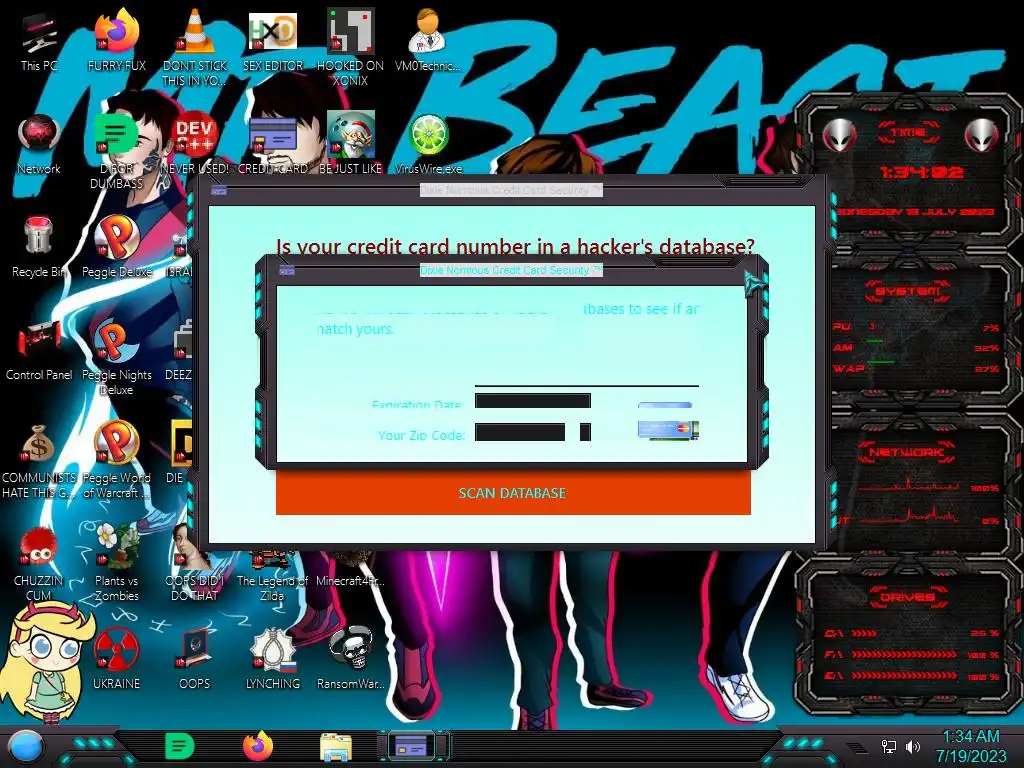Click the volume speaker tray icon
Image resolution: width=1024 pixels, height=768 pixels.
tap(912, 746)
